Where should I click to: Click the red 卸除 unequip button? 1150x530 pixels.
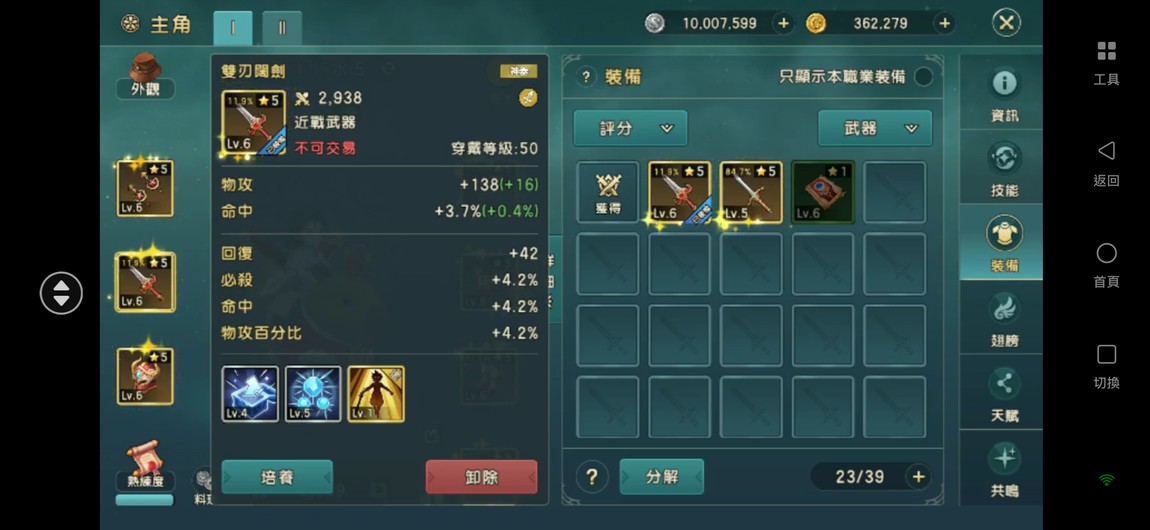coord(481,477)
